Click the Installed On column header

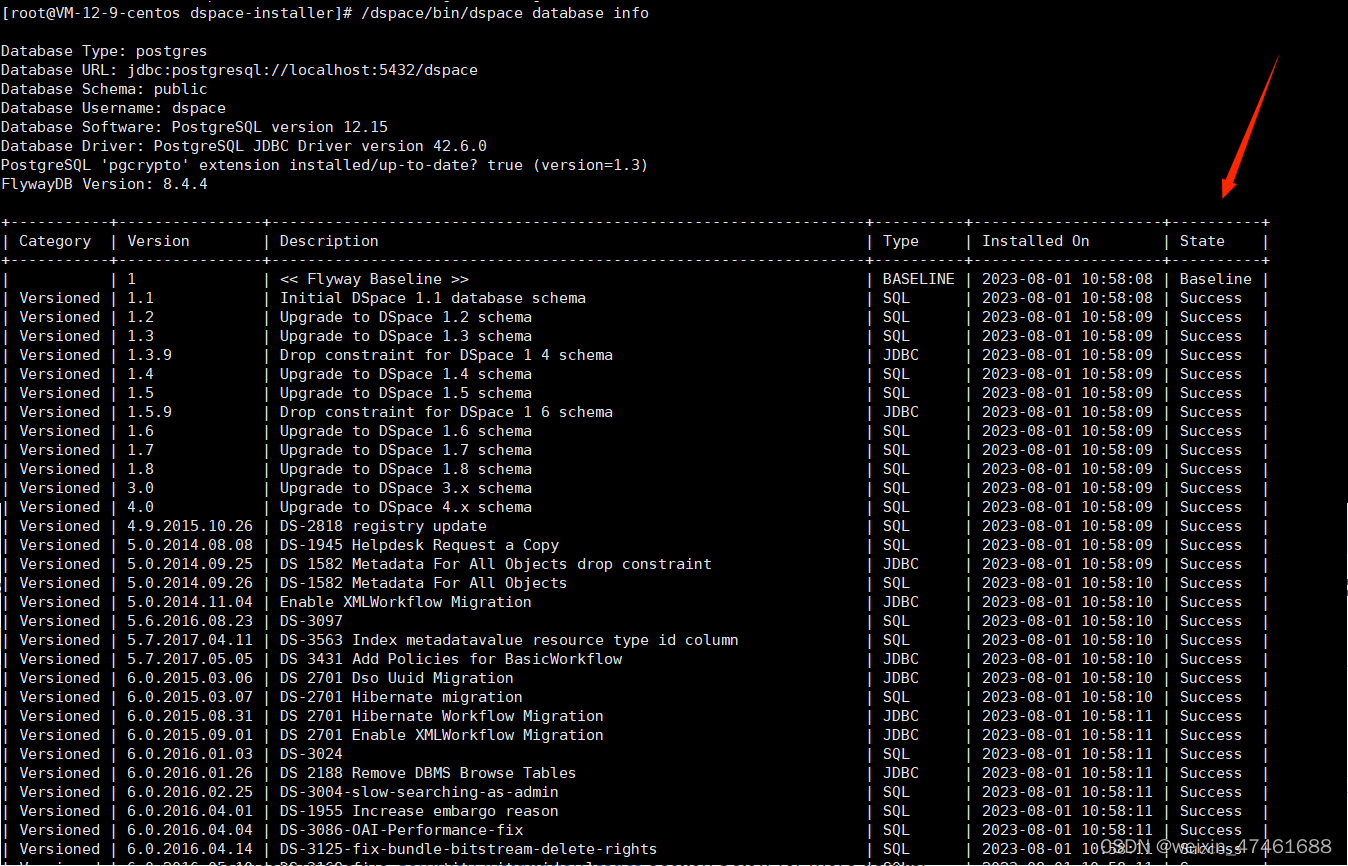coord(1035,240)
